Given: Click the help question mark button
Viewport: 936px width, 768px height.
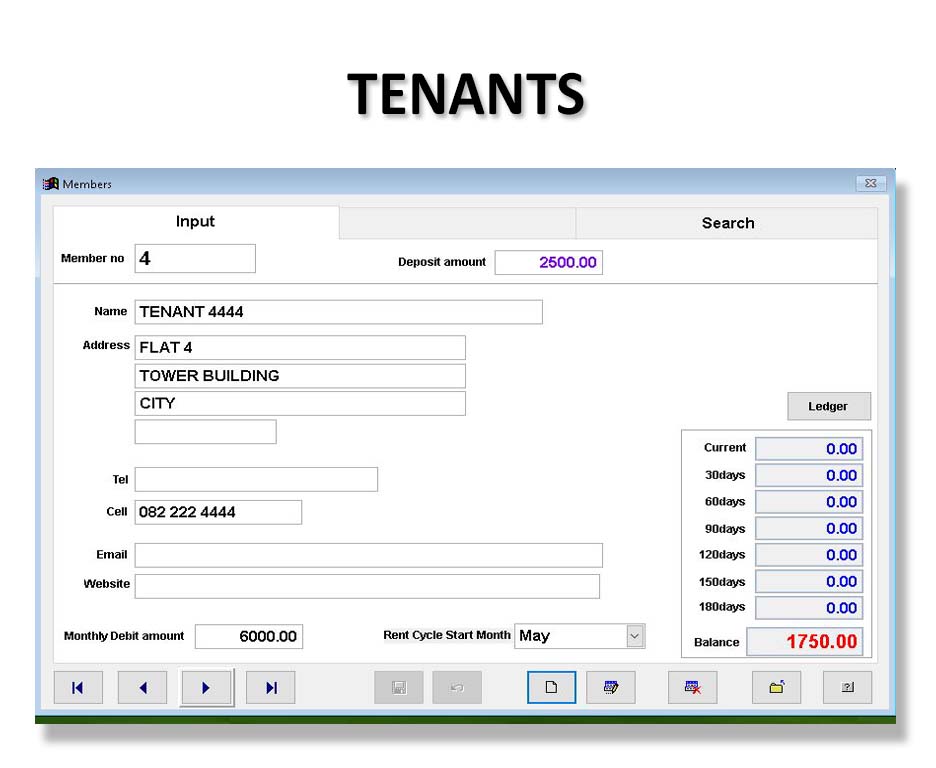Looking at the screenshot, I should (x=847, y=687).
